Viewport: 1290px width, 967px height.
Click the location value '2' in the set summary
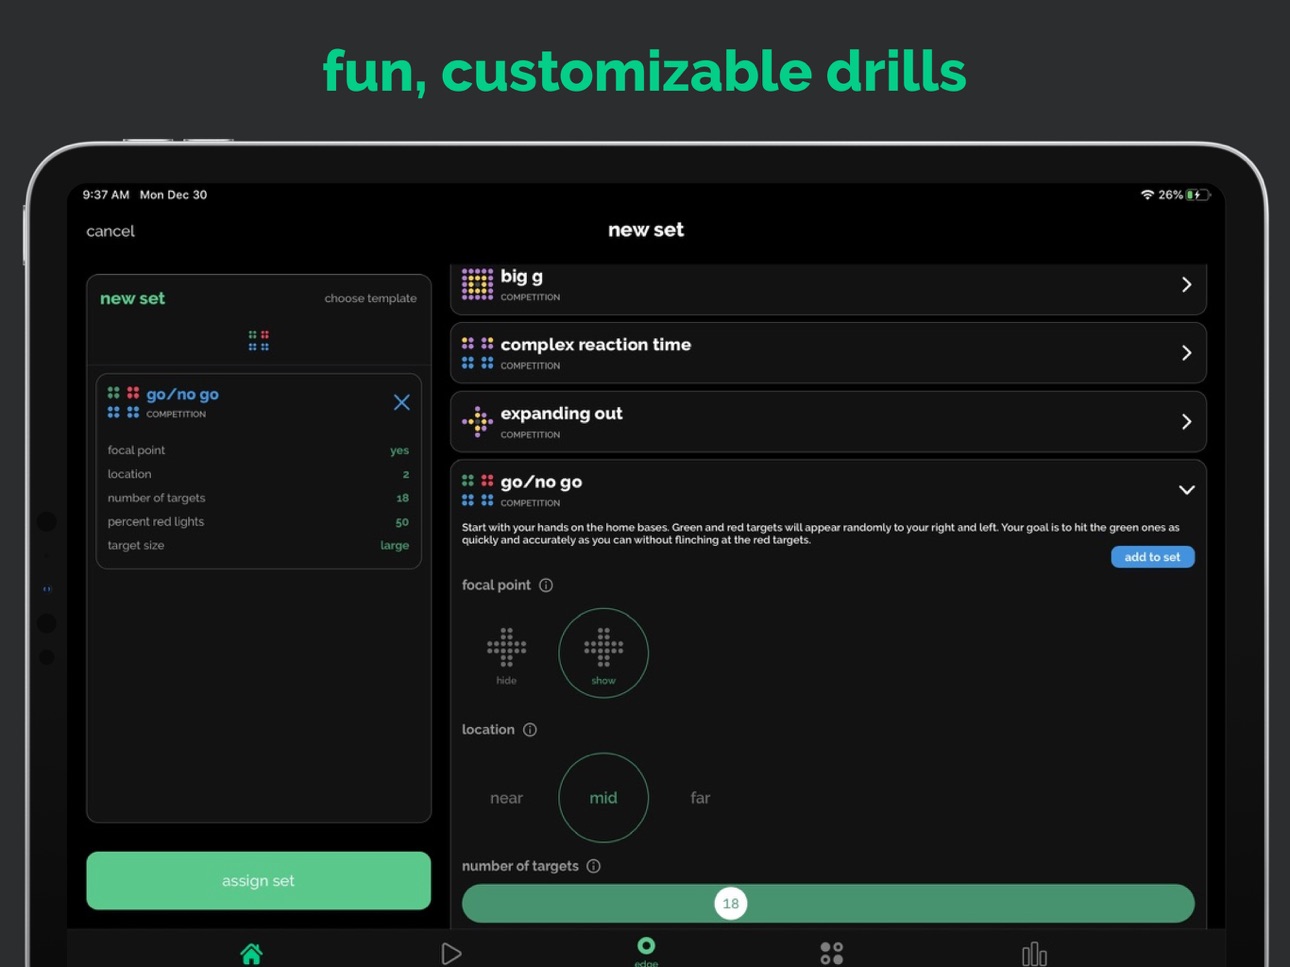pyautogui.click(x=405, y=474)
